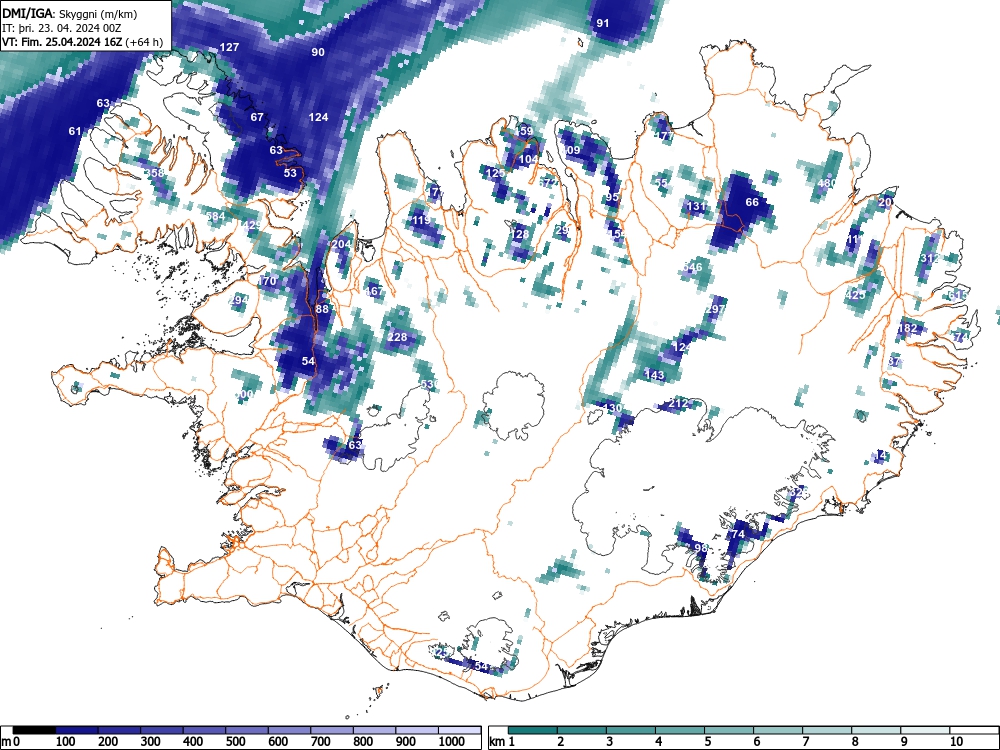Select the dark teal swatch between km 1 and 2
1000x750 pixels.
(x=533, y=730)
